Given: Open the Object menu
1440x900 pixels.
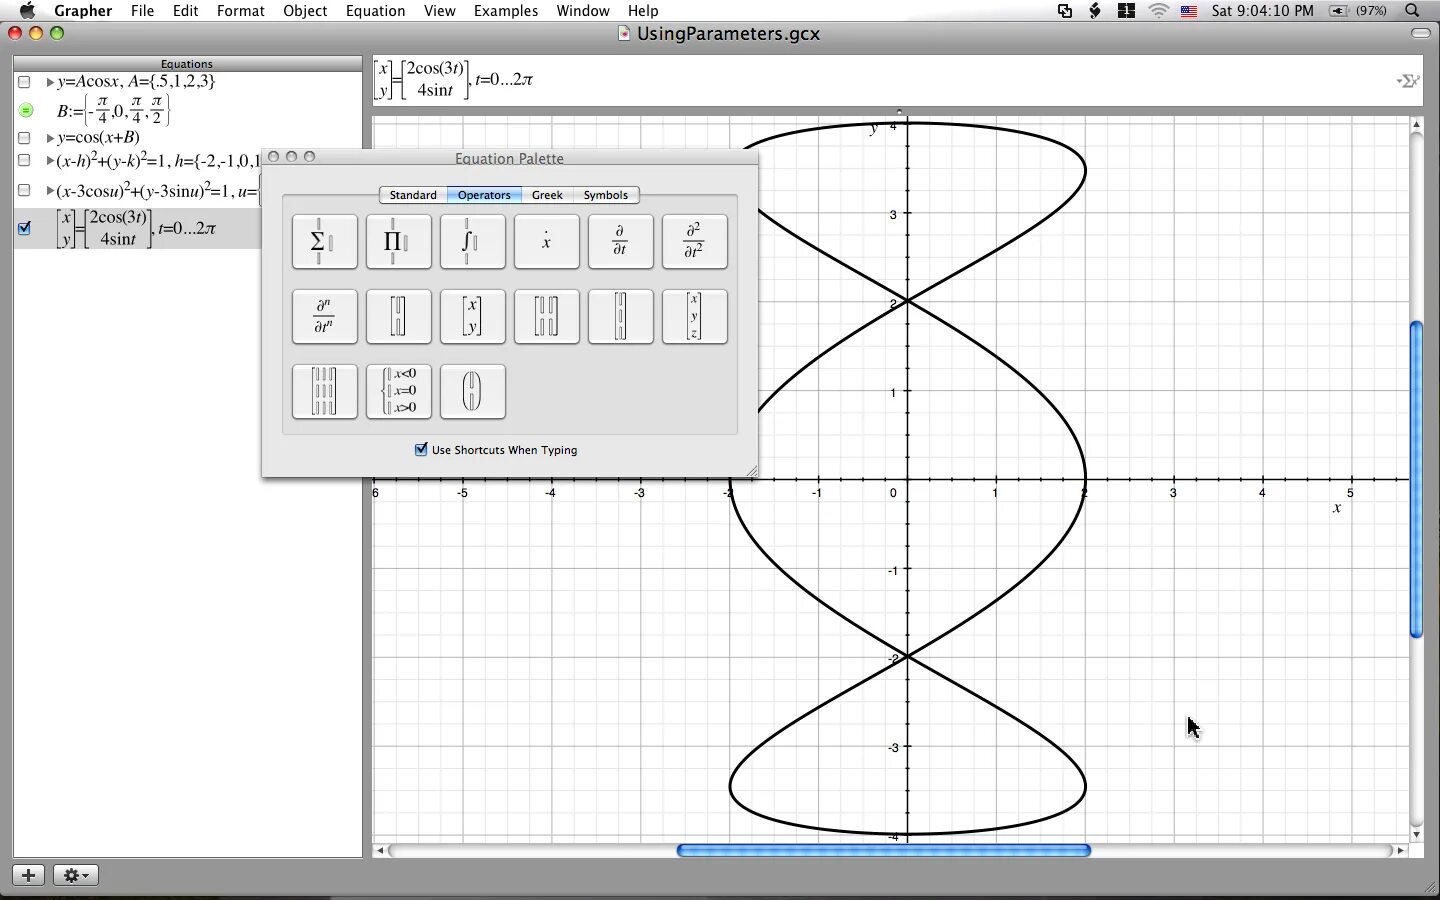Looking at the screenshot, I should (x=305, y=11).
